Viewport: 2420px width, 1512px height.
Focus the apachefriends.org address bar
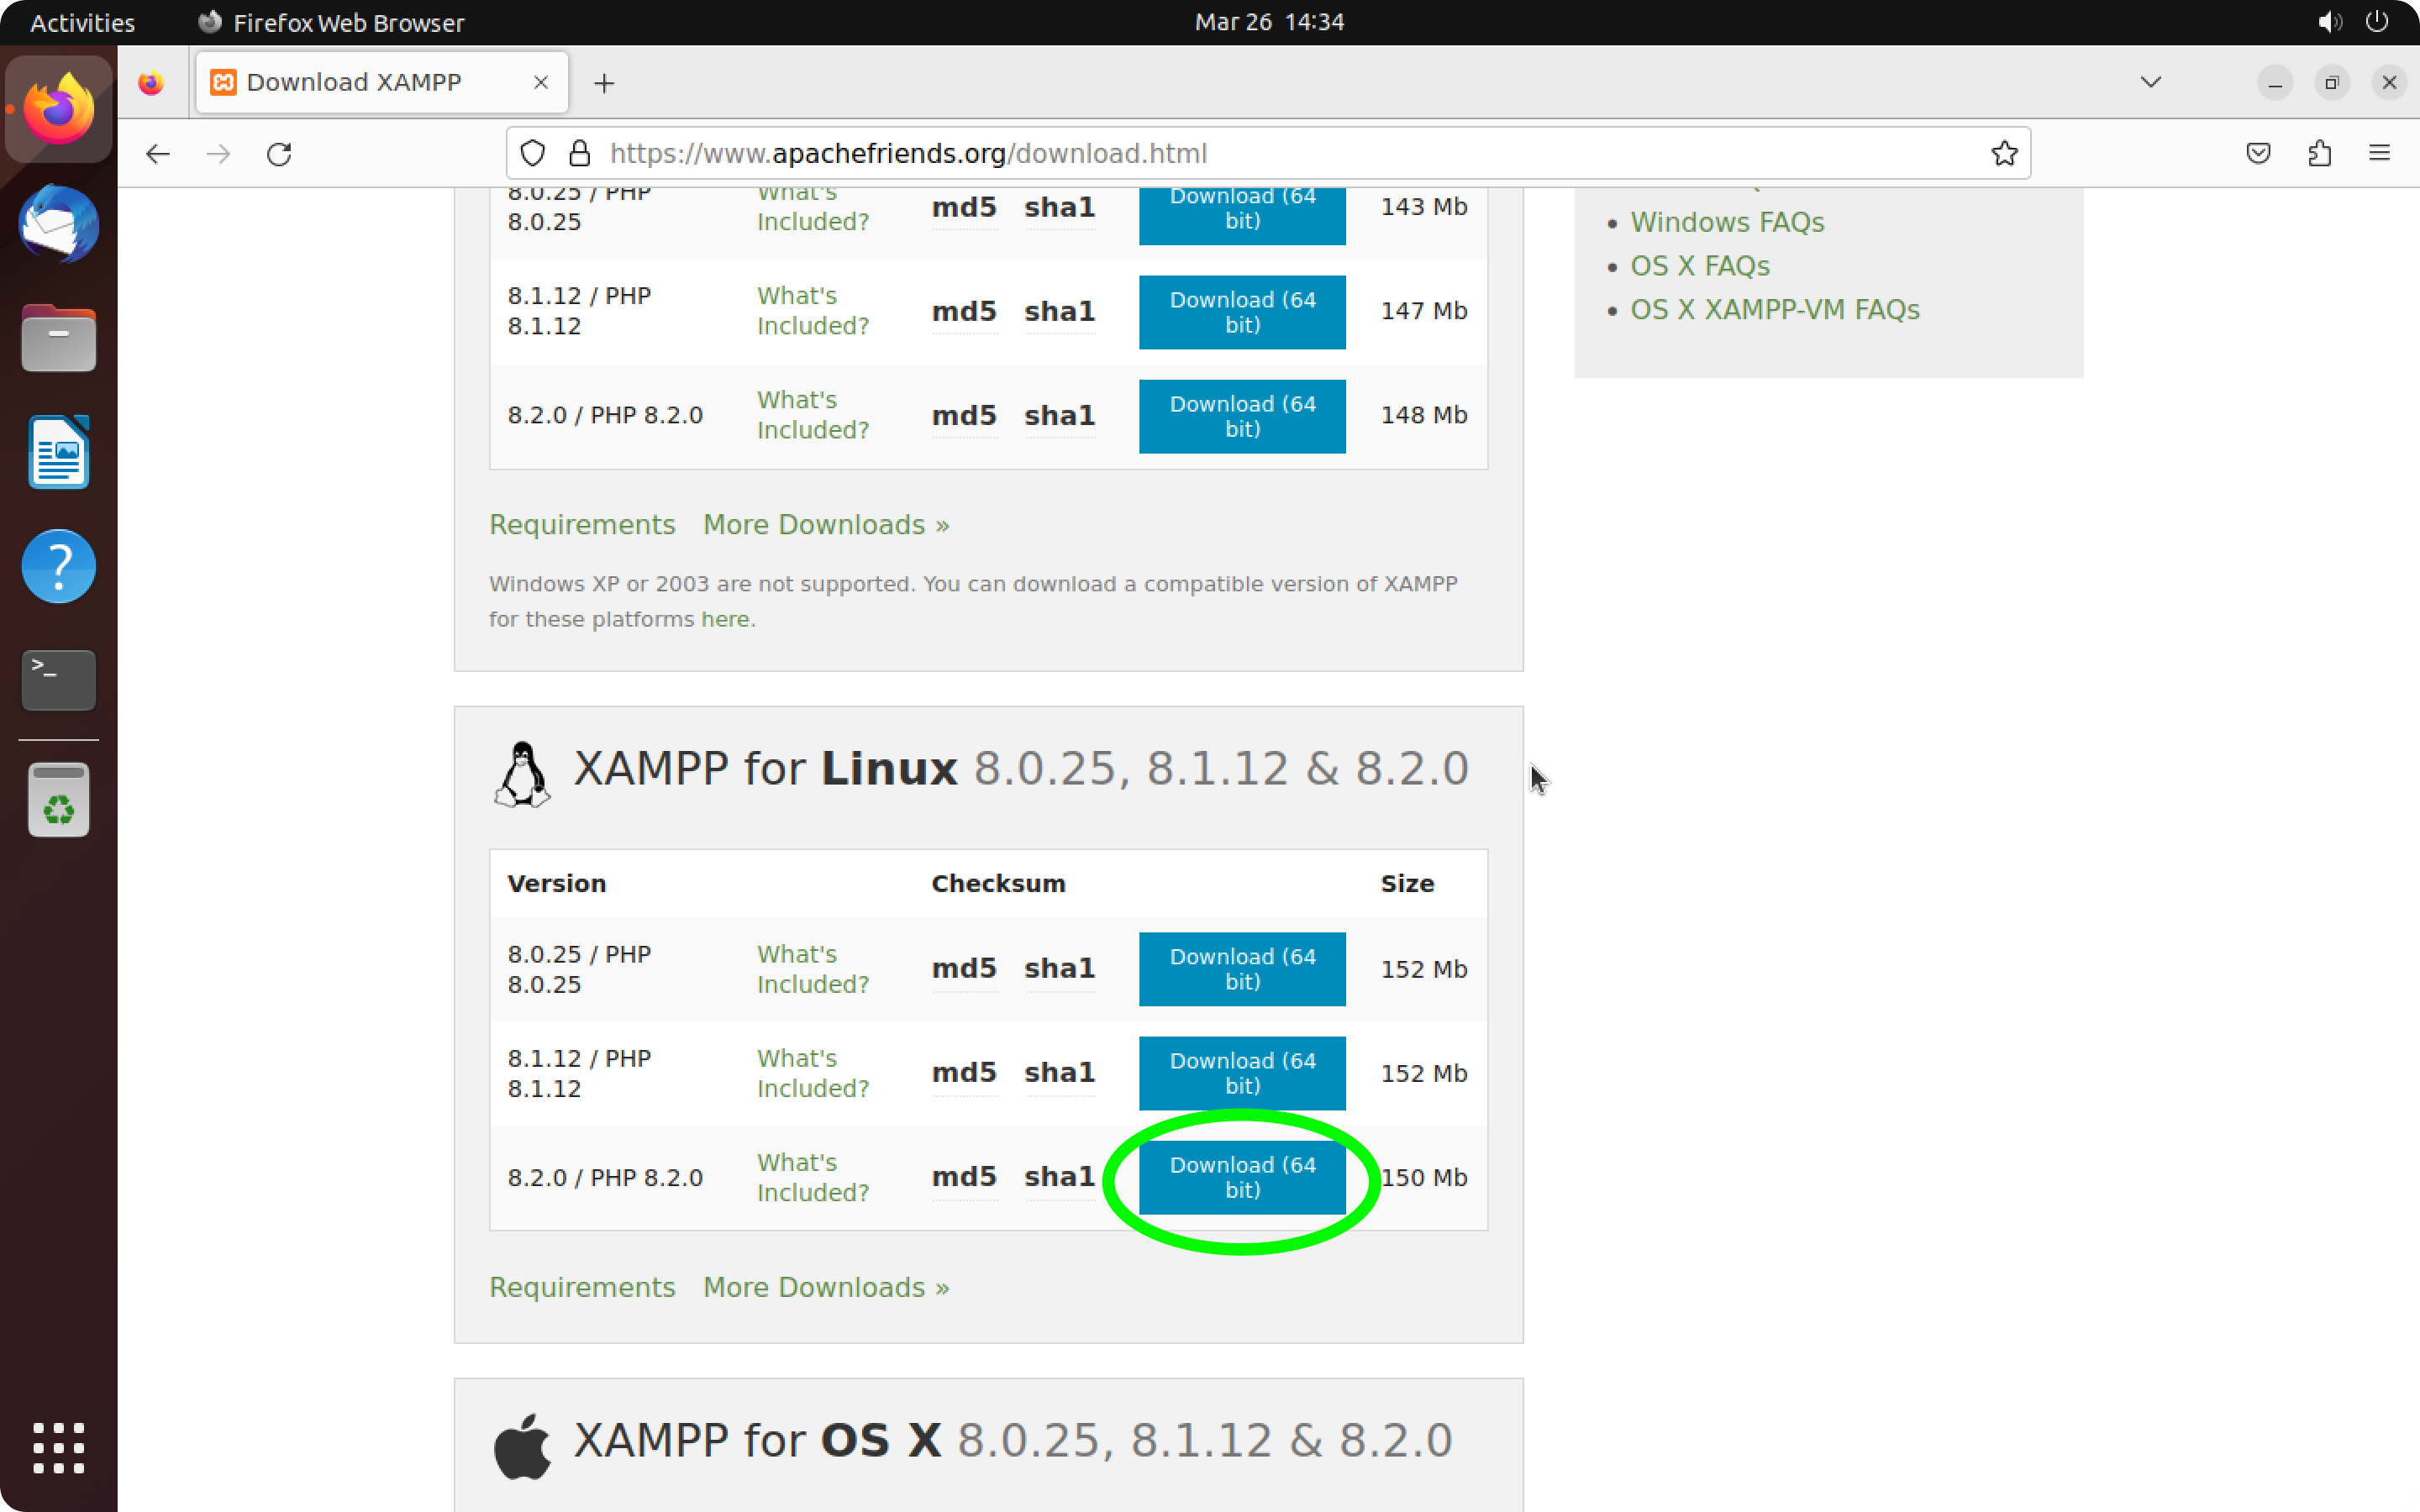point(1268,153)
